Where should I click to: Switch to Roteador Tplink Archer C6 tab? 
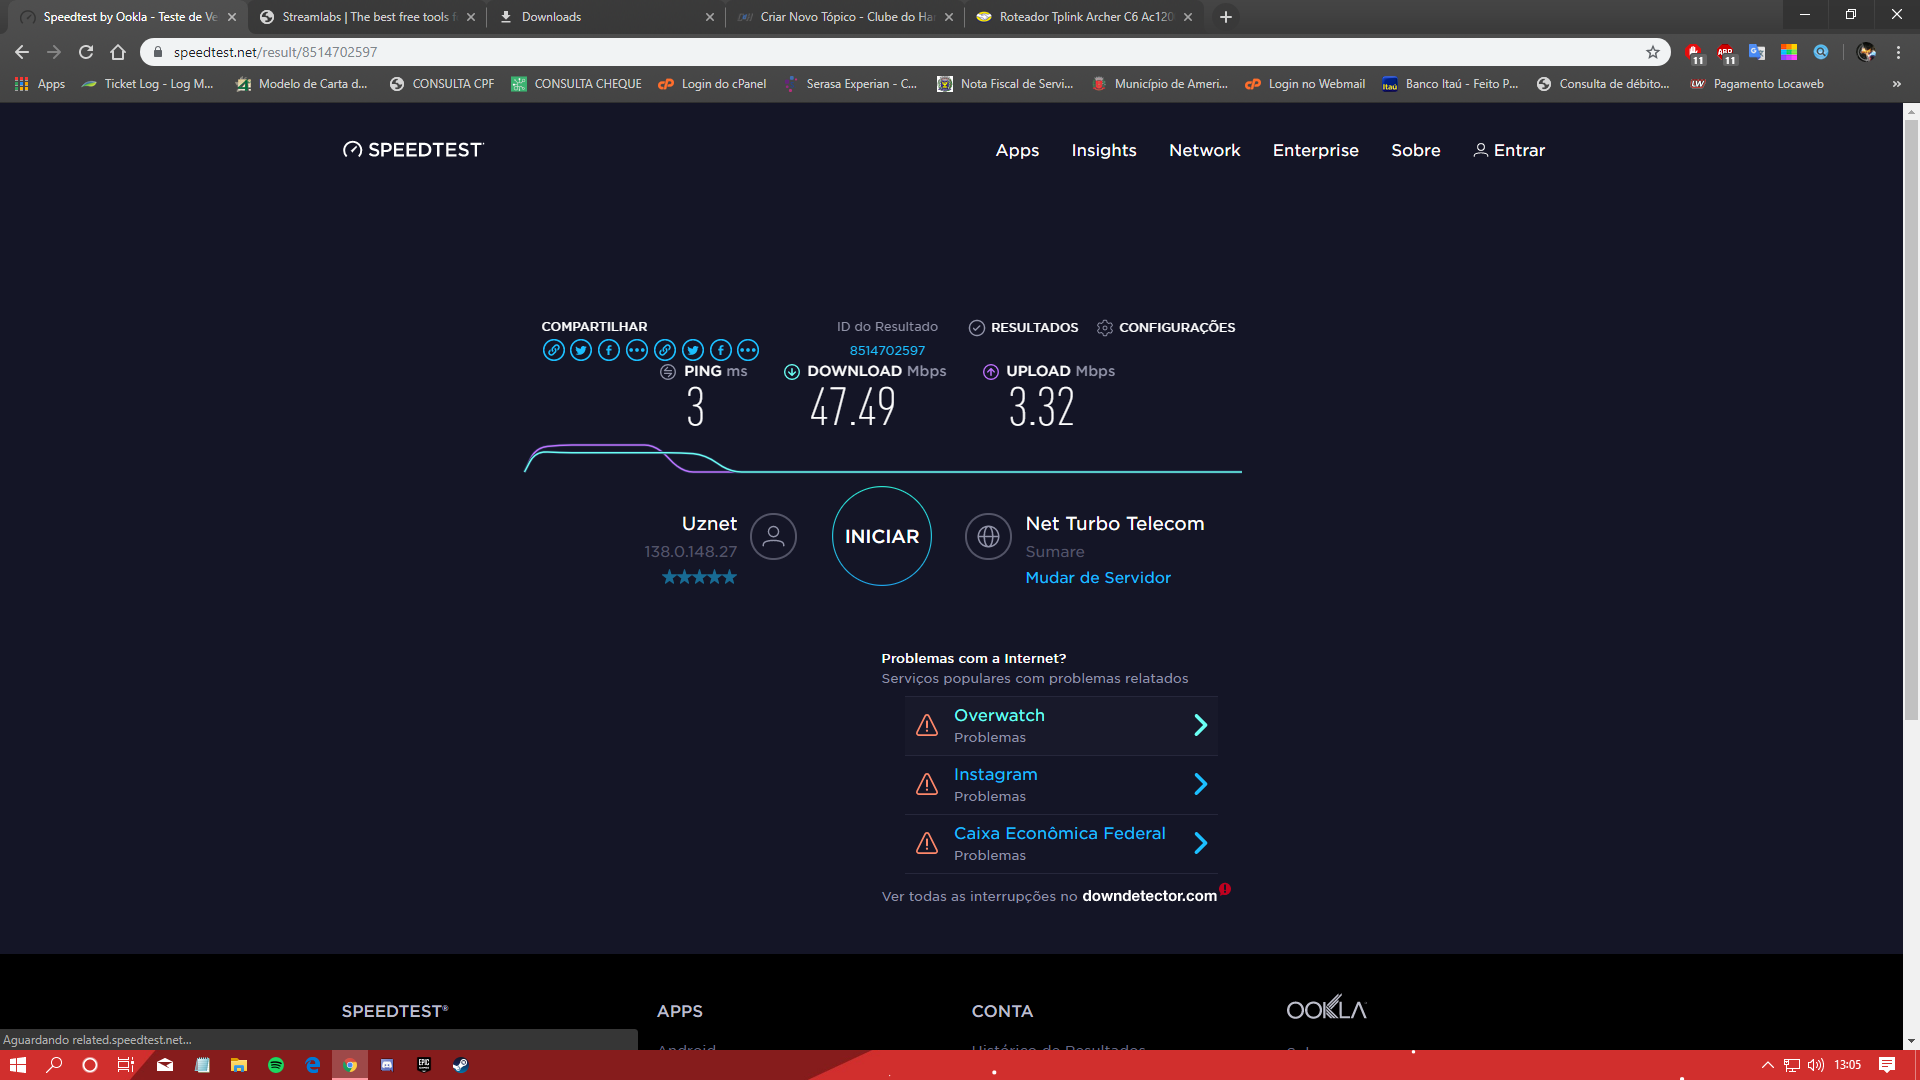[1085, 17]
